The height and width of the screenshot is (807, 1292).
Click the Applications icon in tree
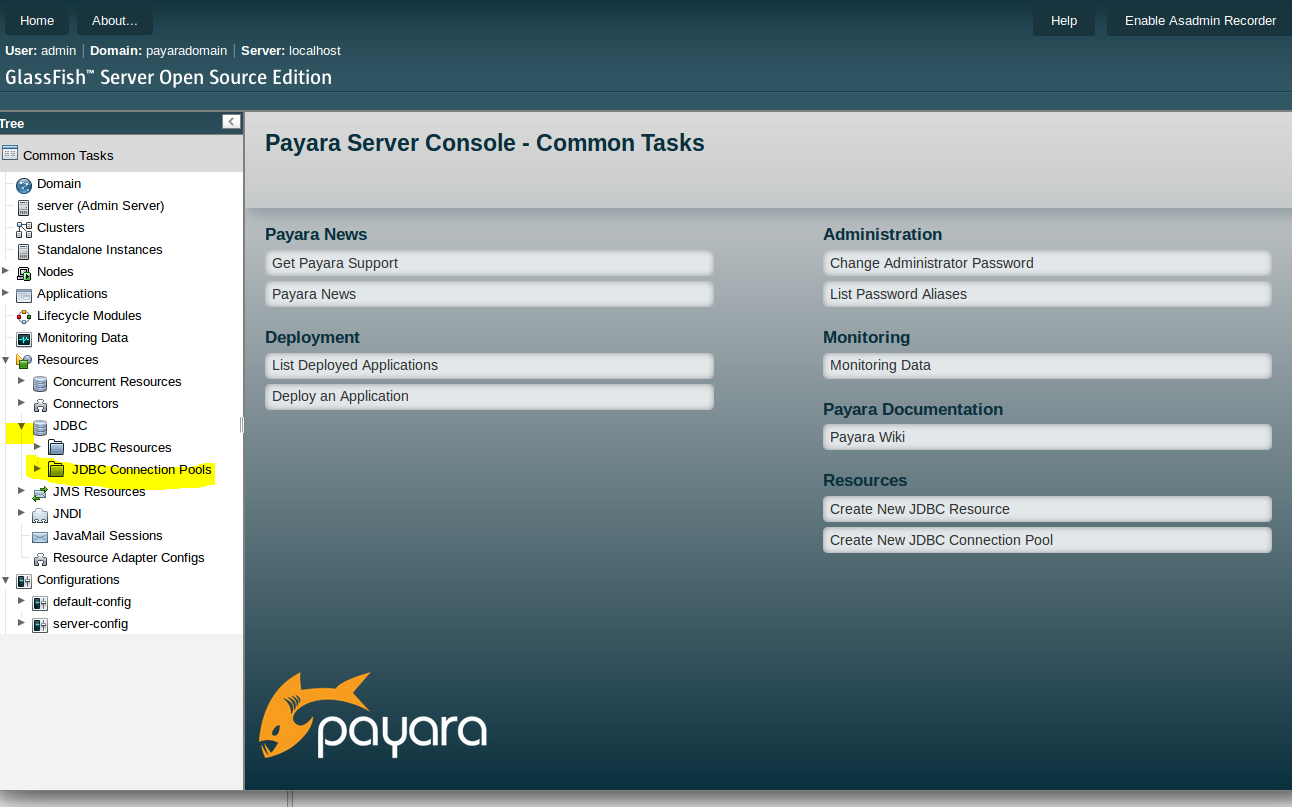[24, 295]
